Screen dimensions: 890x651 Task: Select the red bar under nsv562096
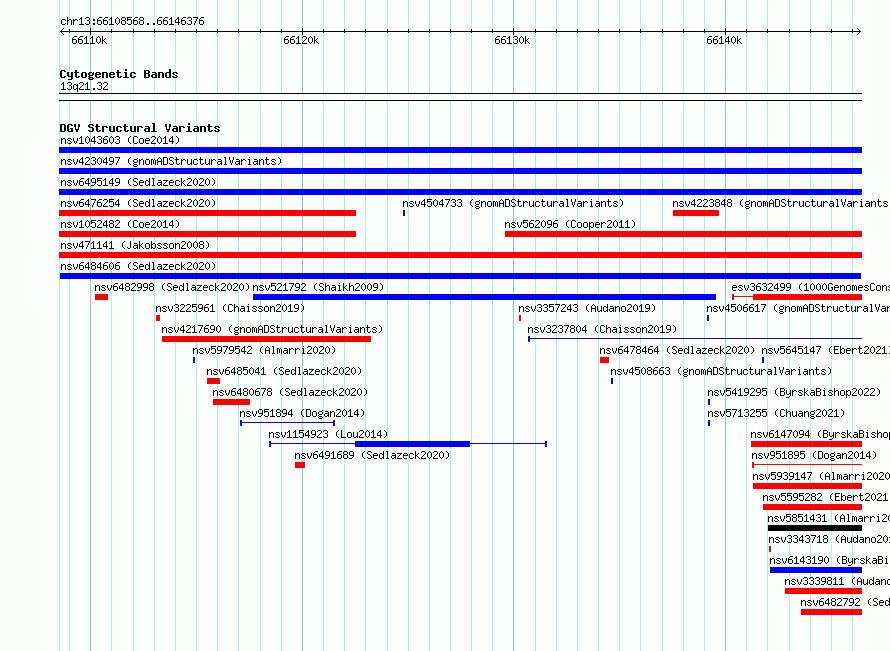683,234
